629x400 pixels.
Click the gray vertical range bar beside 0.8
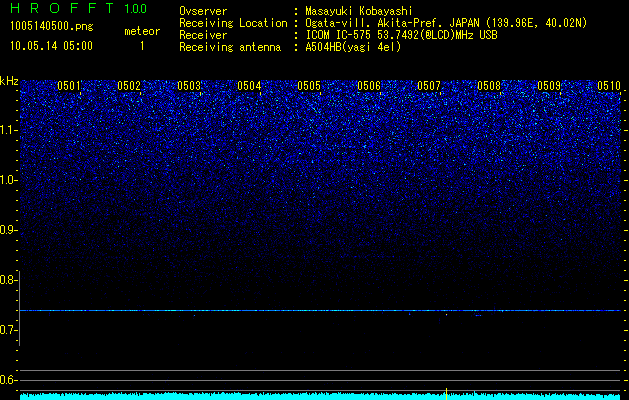(x=20, y=308)
